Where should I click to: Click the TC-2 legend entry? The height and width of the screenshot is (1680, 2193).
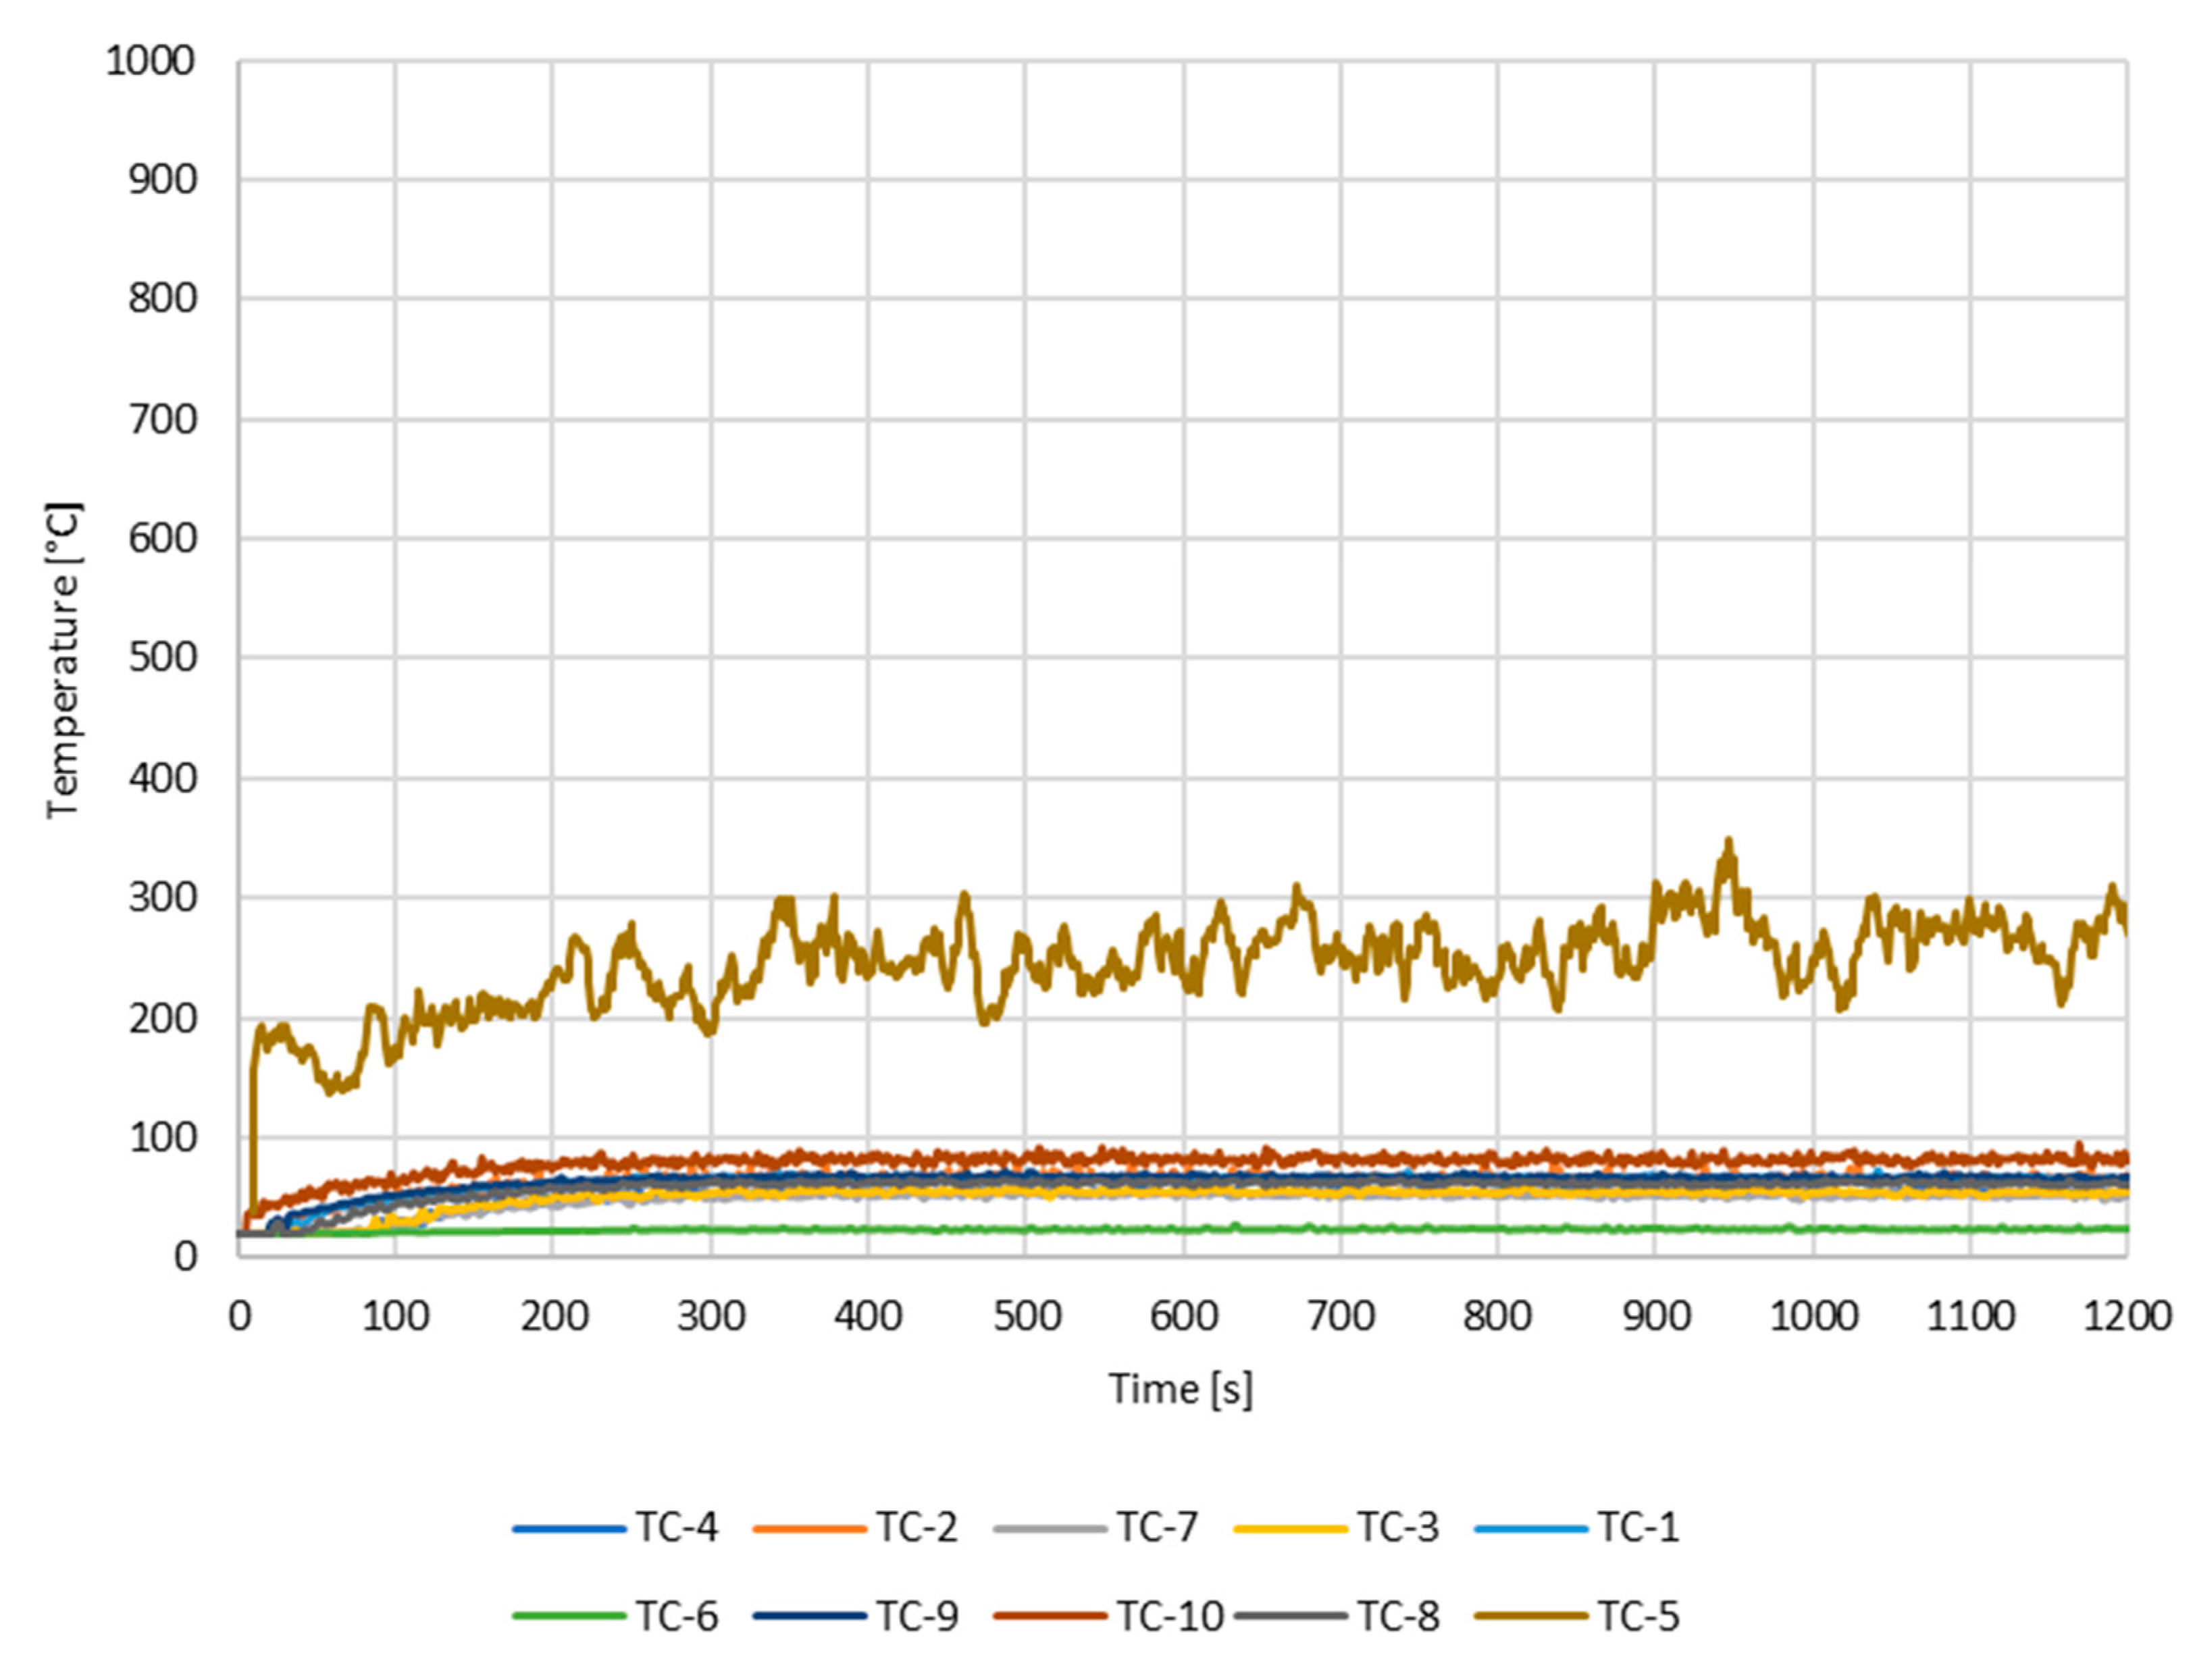point(917,1527)
